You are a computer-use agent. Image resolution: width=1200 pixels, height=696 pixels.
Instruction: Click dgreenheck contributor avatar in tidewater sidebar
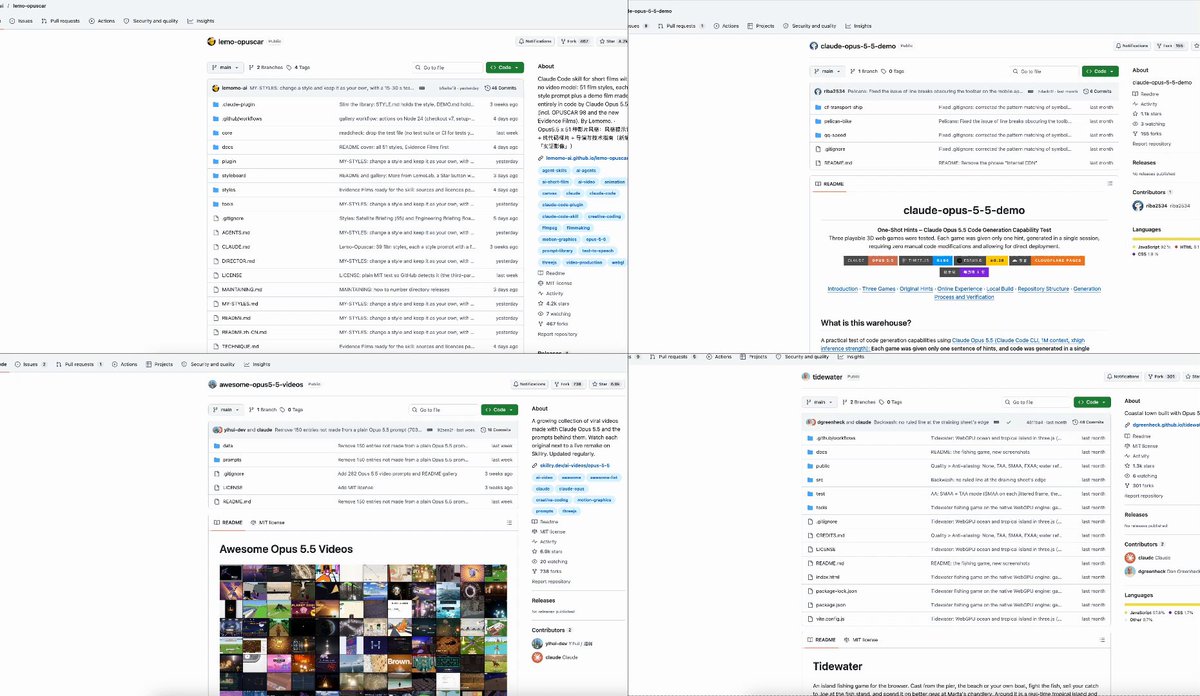pos(1131,570)
